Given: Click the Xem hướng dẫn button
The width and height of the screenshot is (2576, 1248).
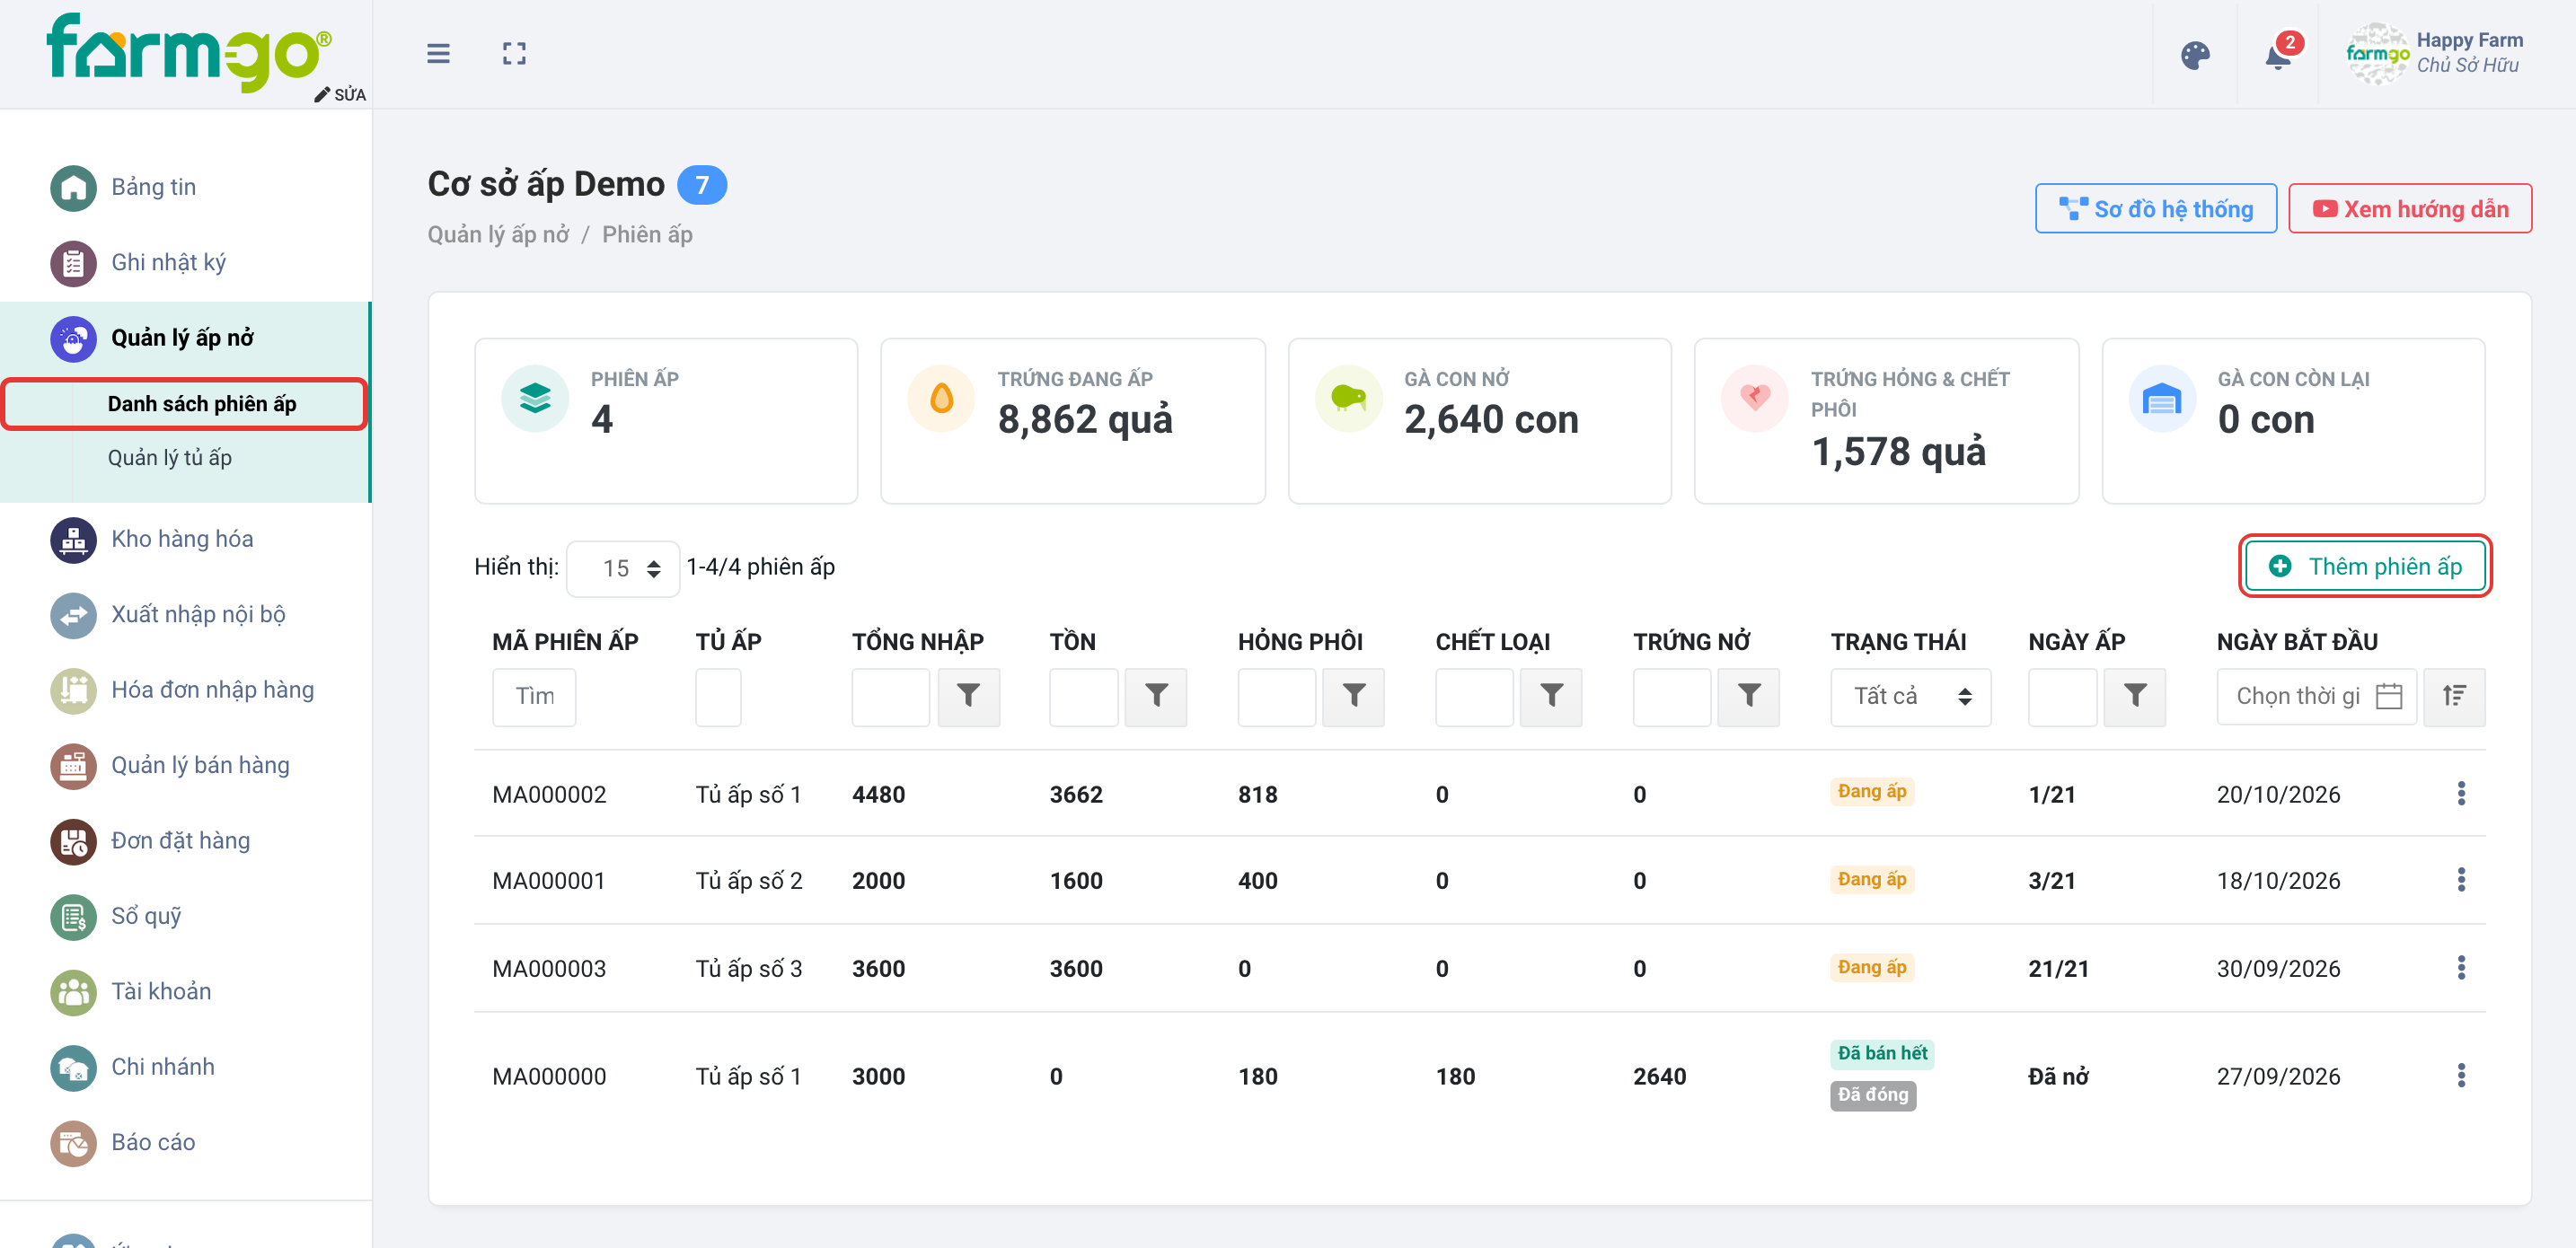Looking at the screenshot, I should point(2410,209).
